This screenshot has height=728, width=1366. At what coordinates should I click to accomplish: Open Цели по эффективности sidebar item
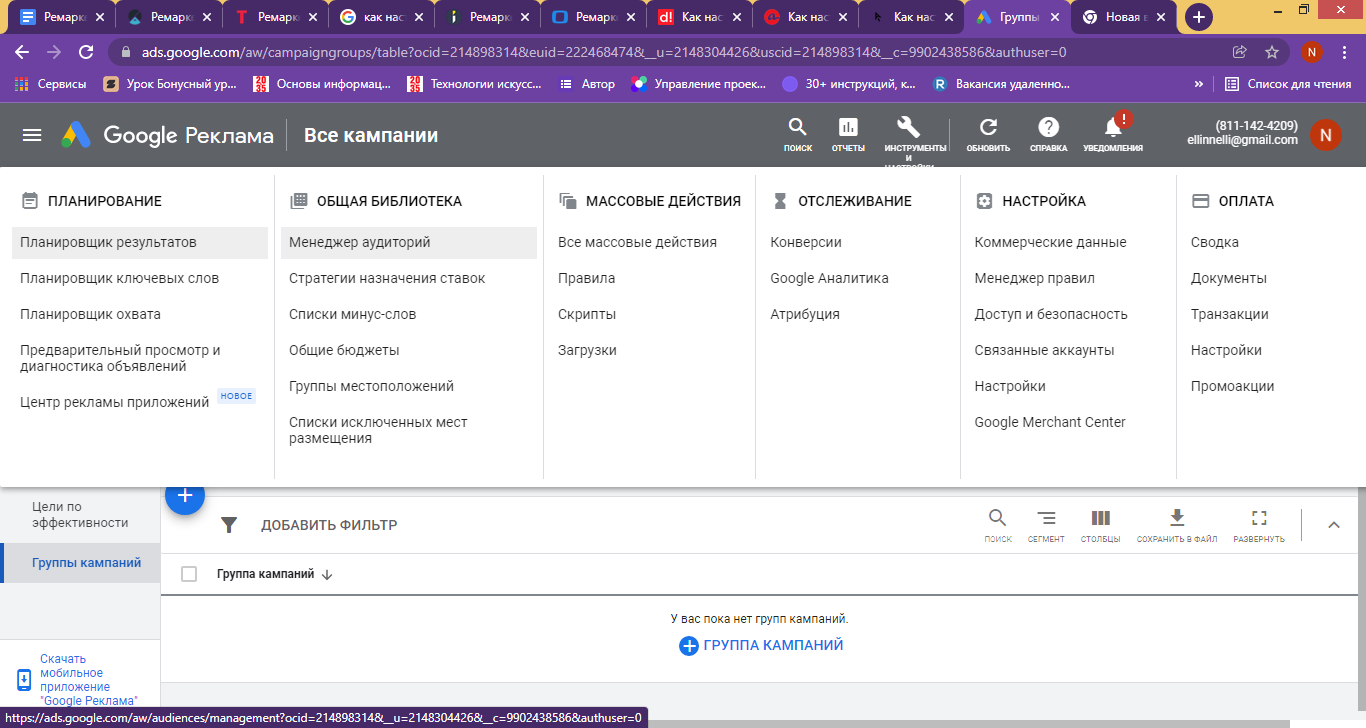tap(80, 514)
